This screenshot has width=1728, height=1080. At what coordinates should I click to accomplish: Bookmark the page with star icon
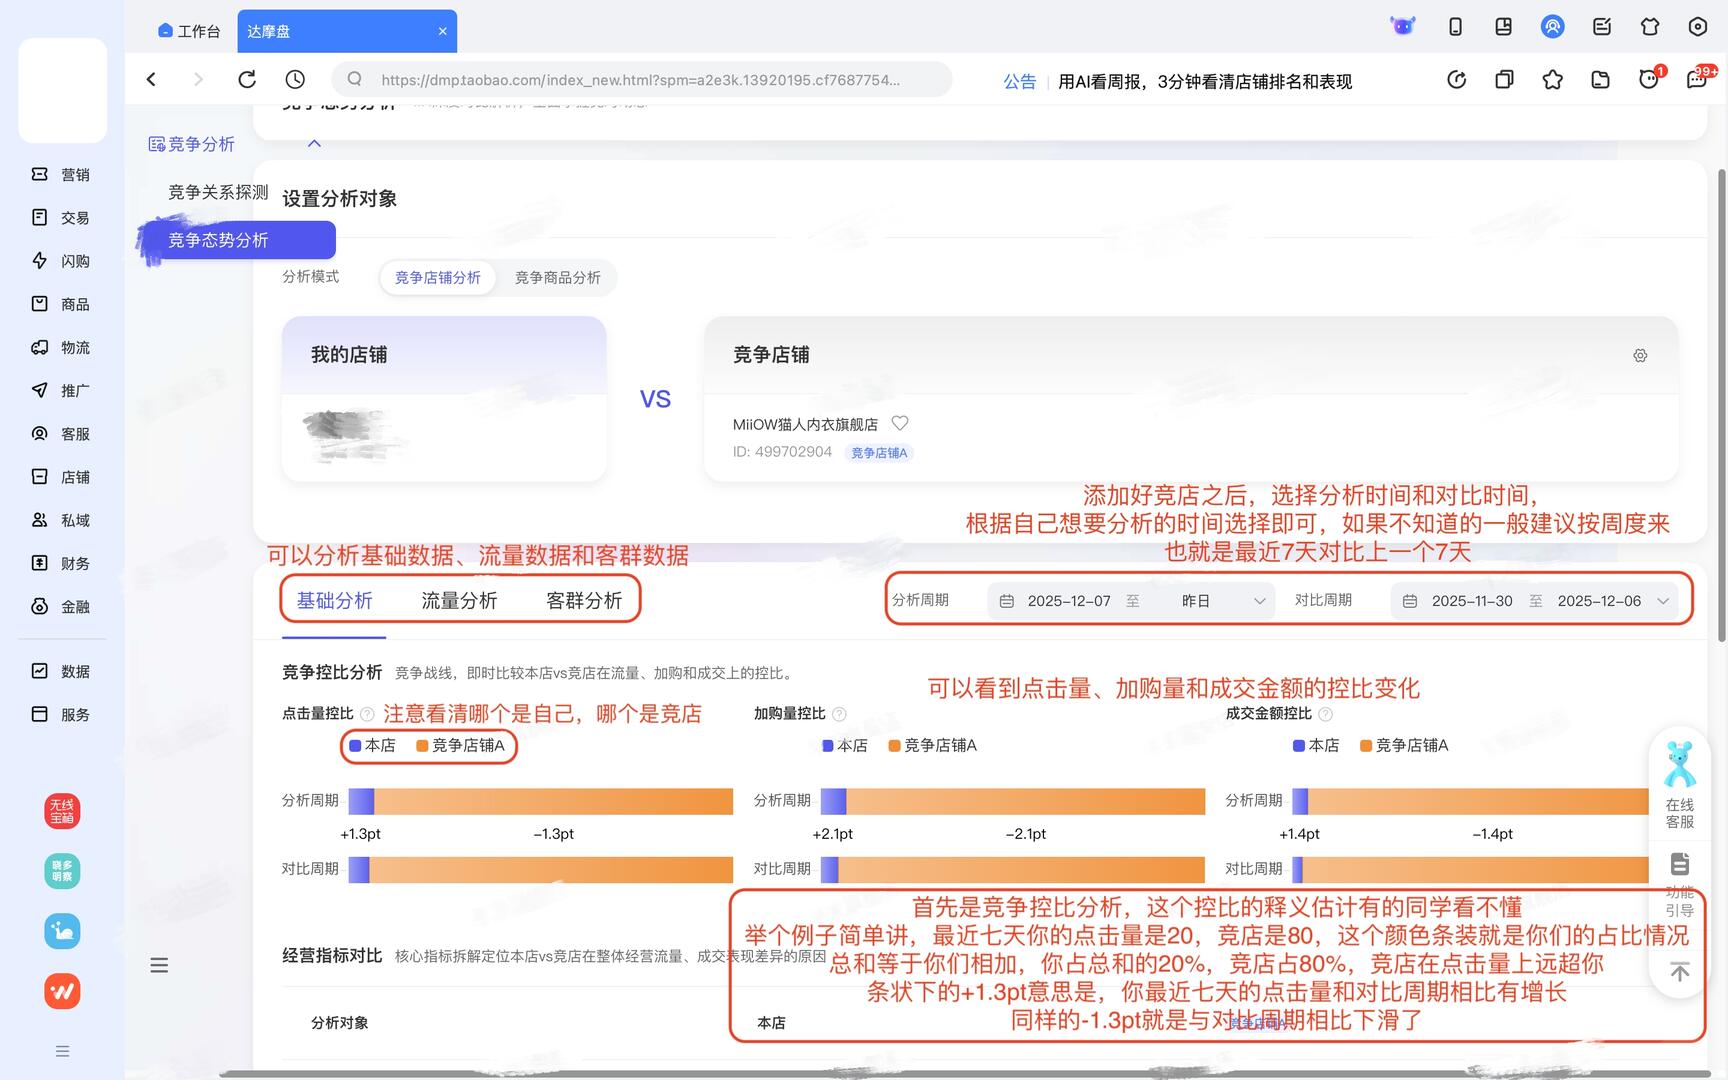(1552, 79)
